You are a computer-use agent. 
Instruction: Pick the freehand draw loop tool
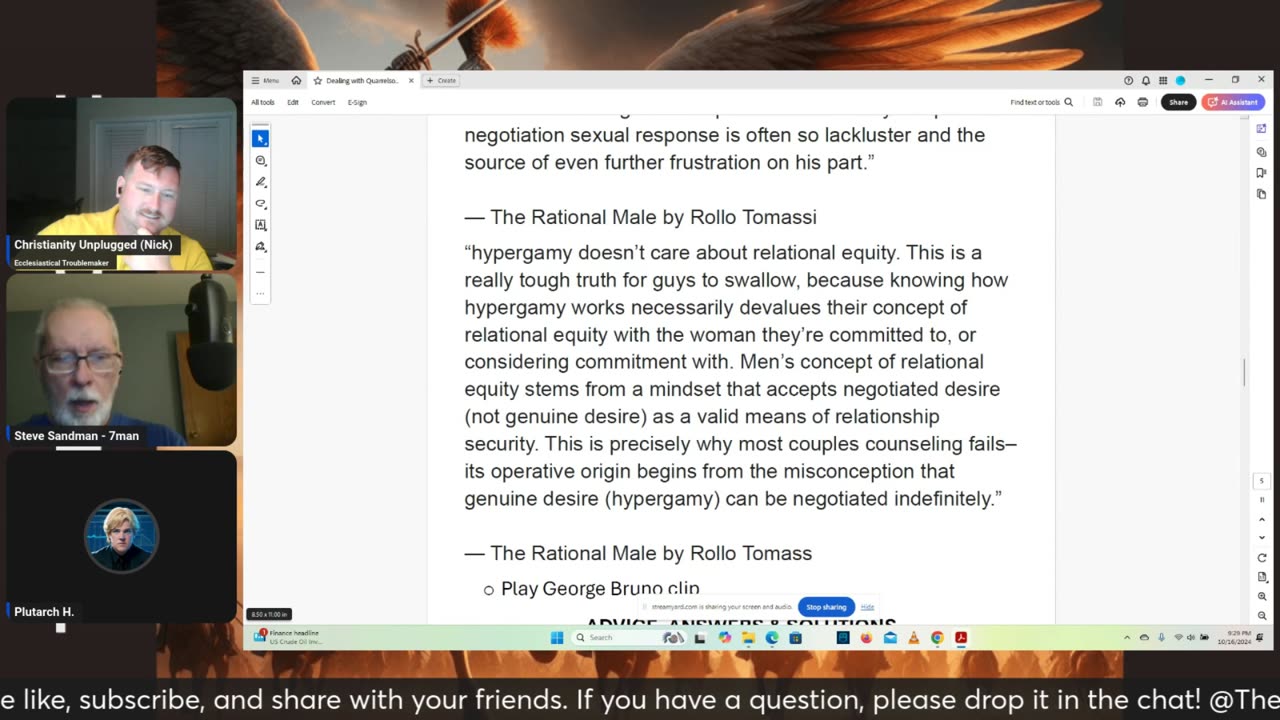261,204
